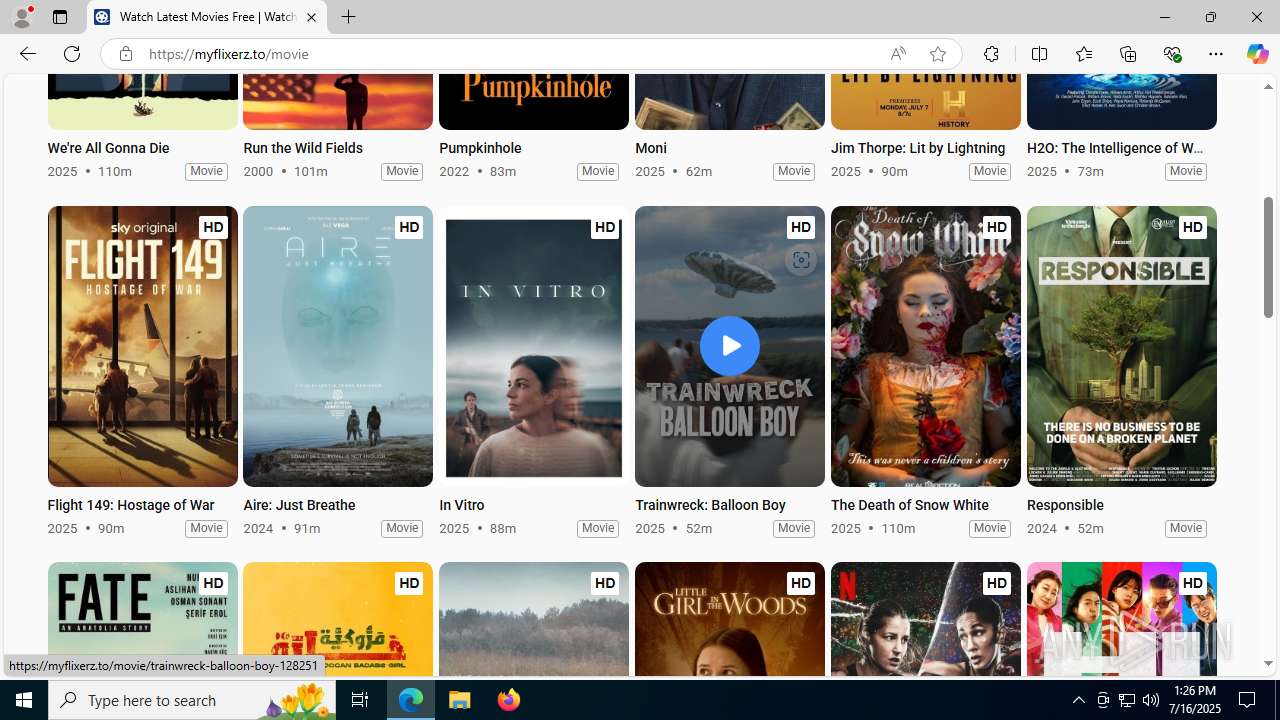Open The Death of Snow White title link
Viewport: 1280px width, 720px height.
pos(910,505)
